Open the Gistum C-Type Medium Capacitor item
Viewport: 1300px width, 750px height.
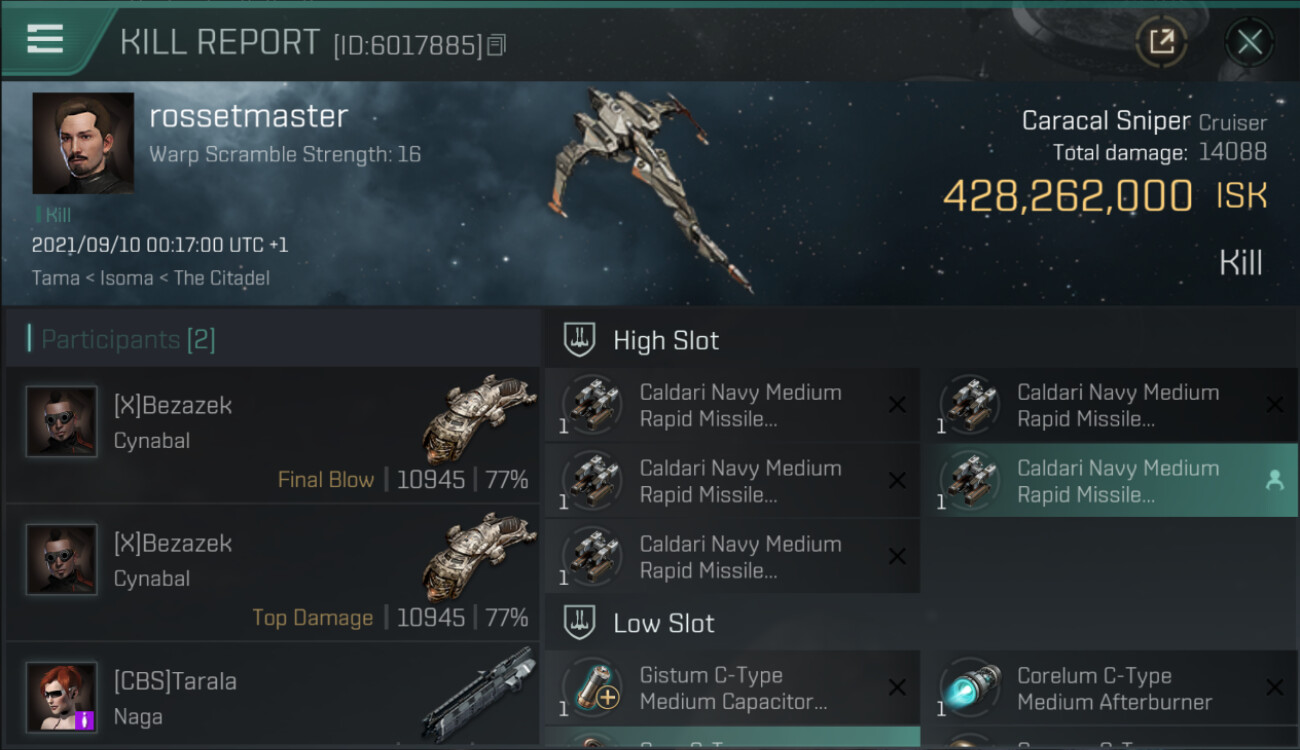pyautogui.click(x=732, y=688)
